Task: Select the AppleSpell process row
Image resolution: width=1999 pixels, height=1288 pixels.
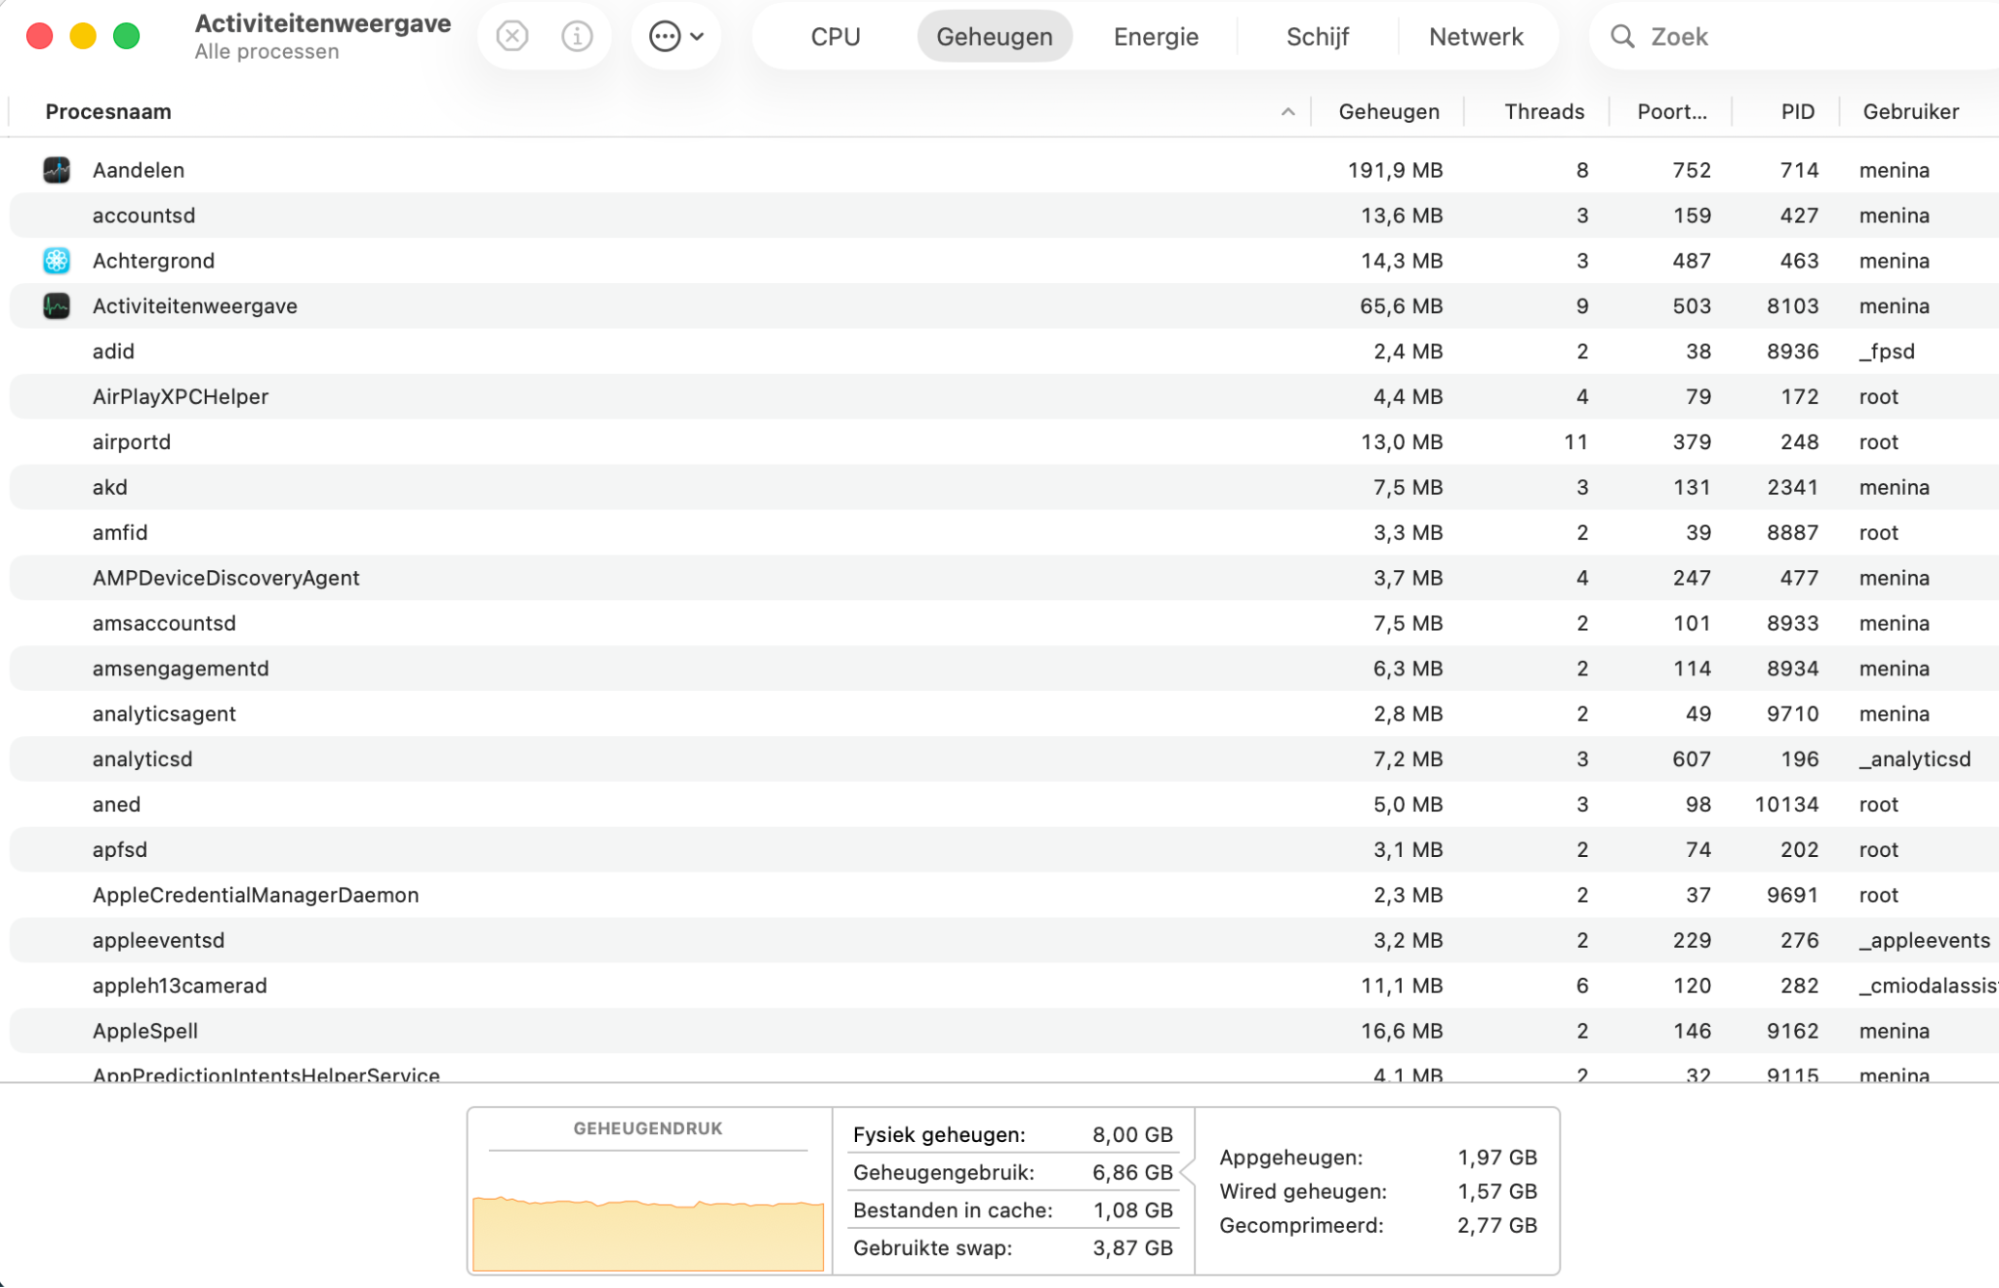Action: 1004,1032
